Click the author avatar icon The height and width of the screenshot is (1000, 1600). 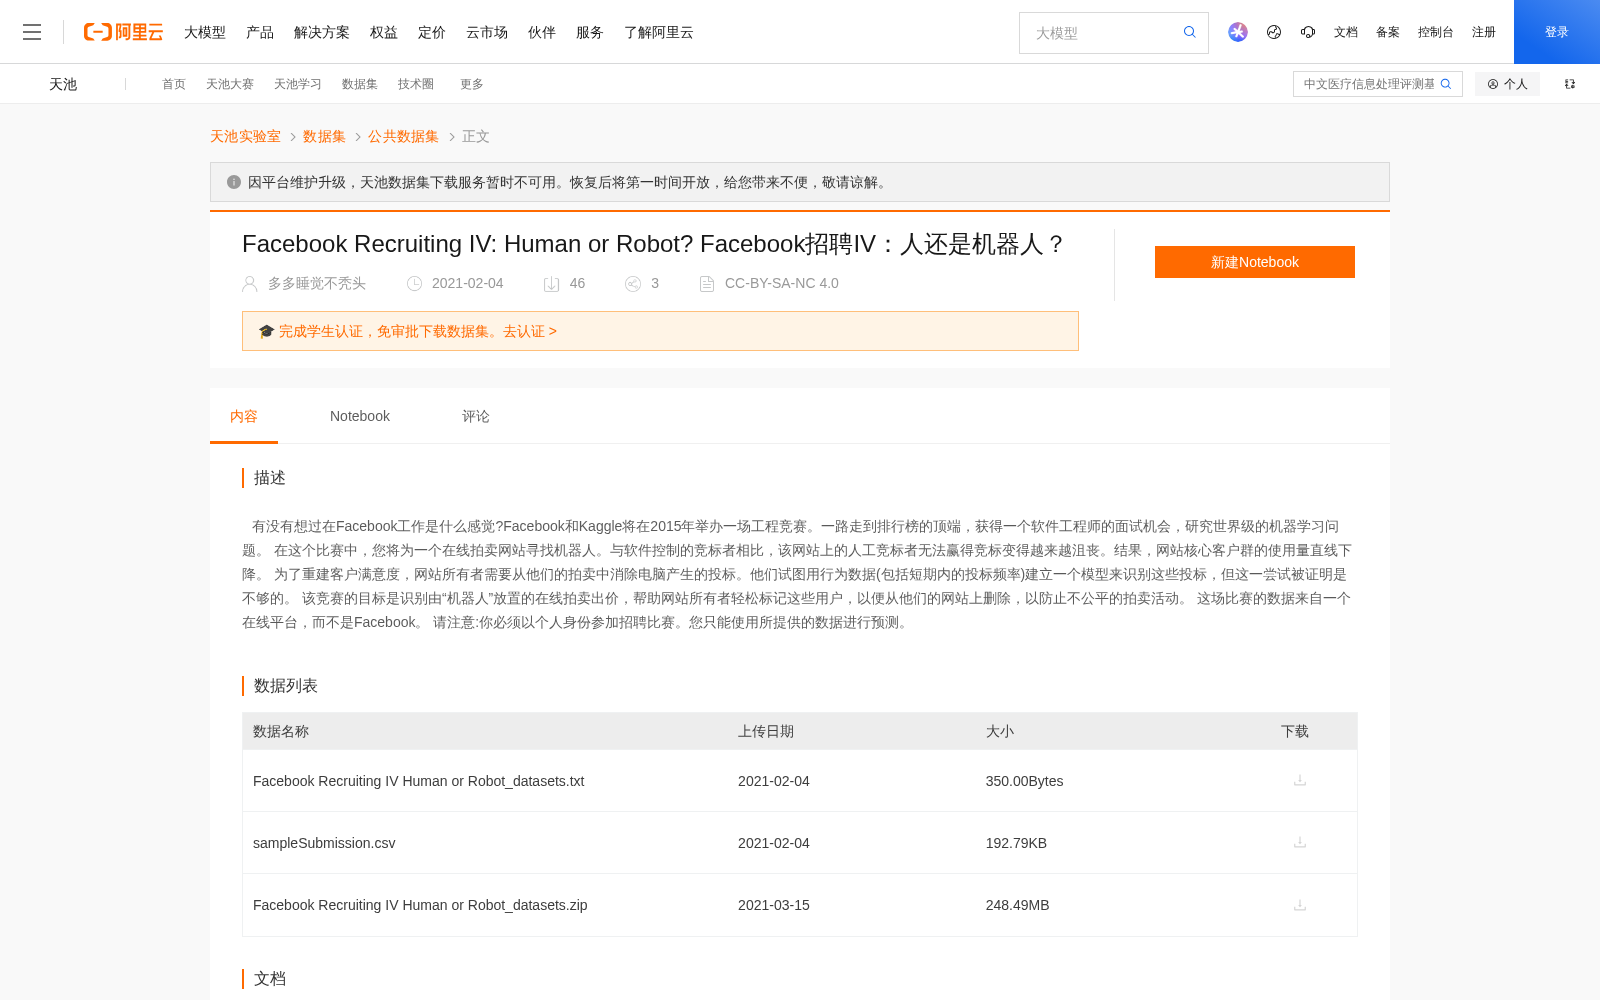[x=250, y=284]
